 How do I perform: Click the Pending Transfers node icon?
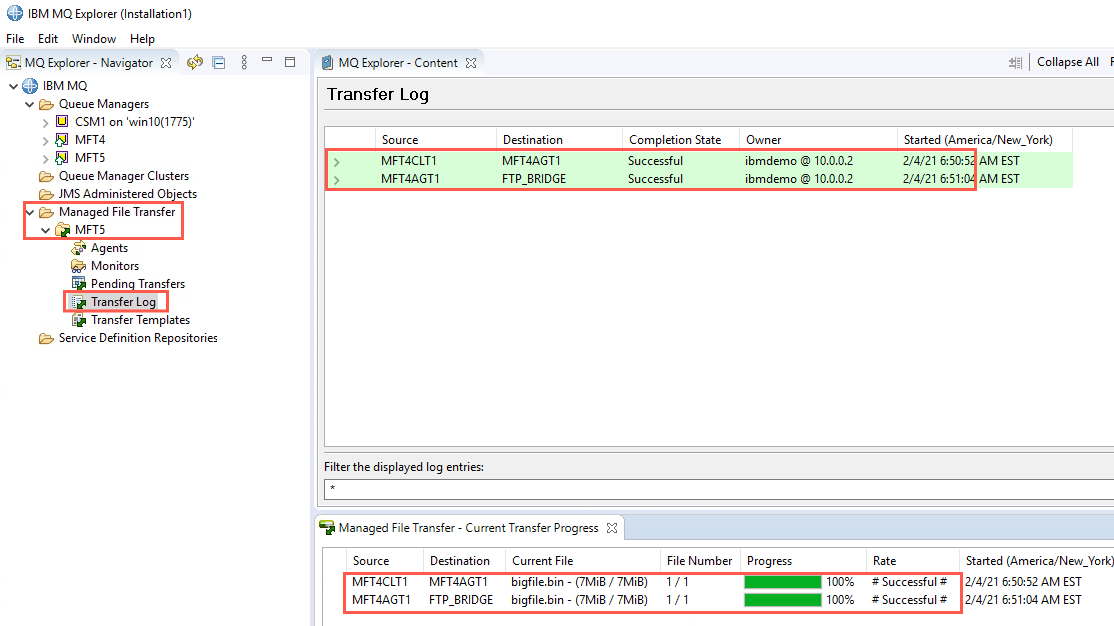click(78, 284)
